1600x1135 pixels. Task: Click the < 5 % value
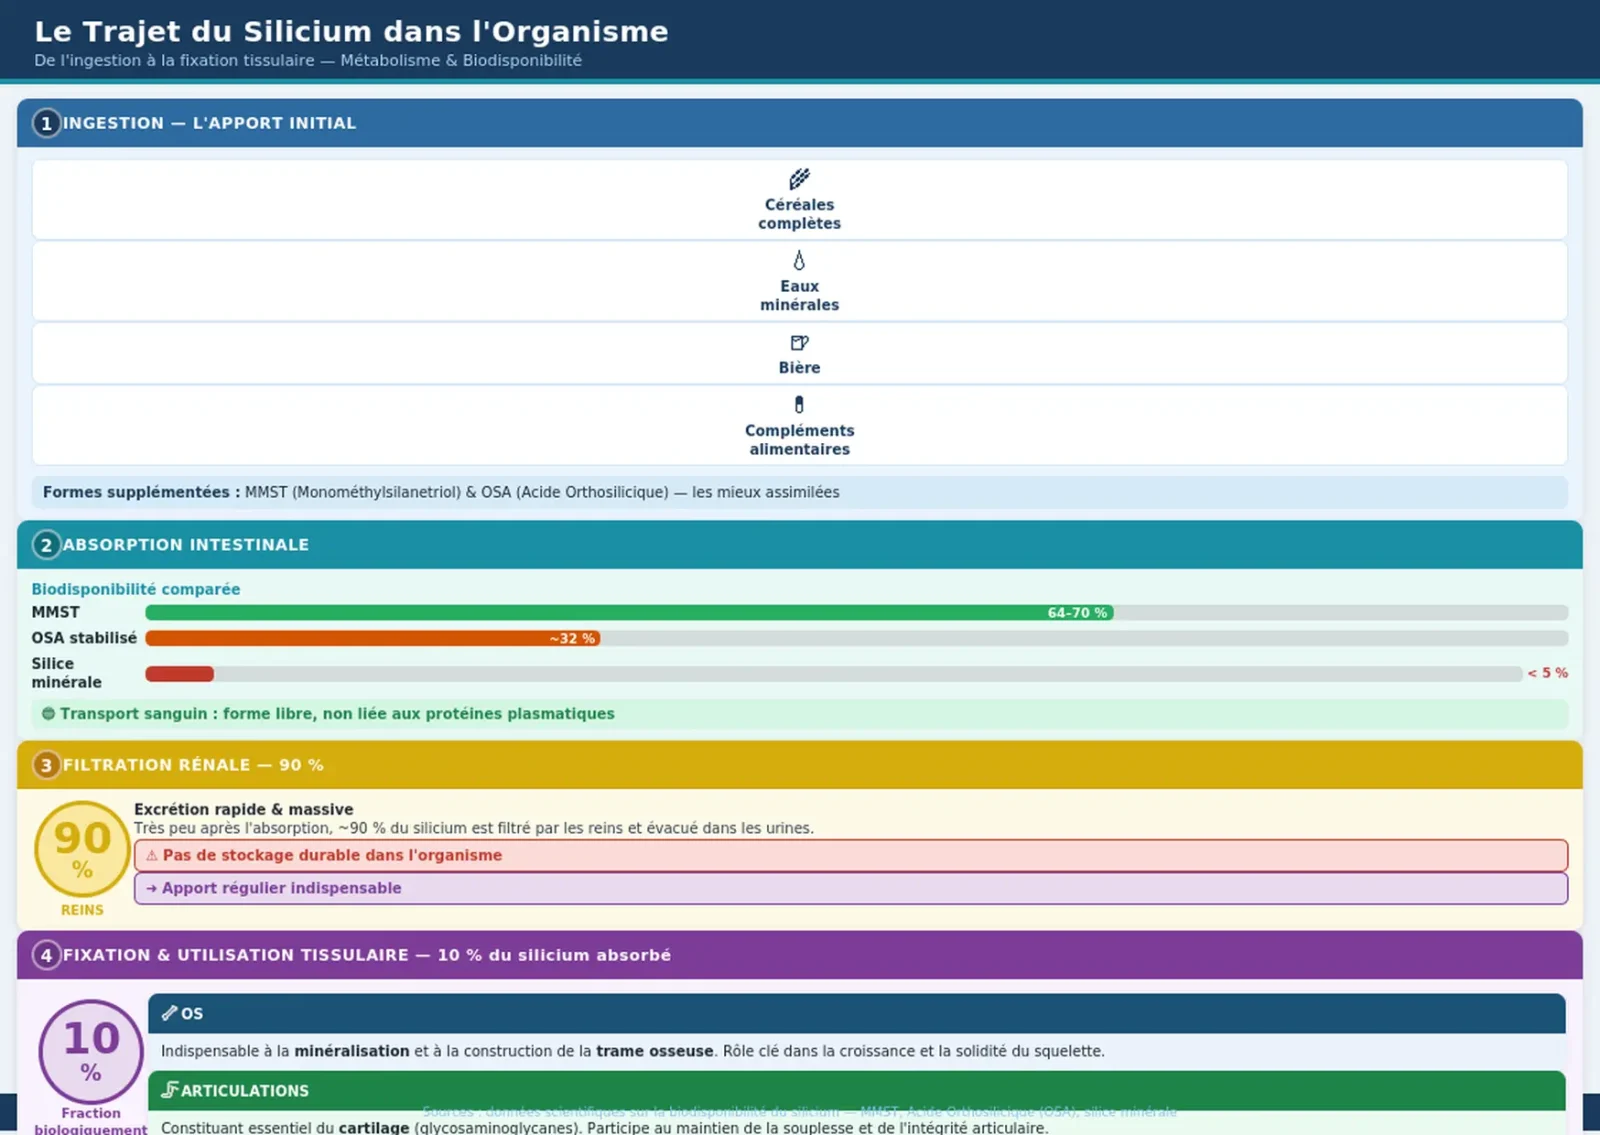(1548, 673)
